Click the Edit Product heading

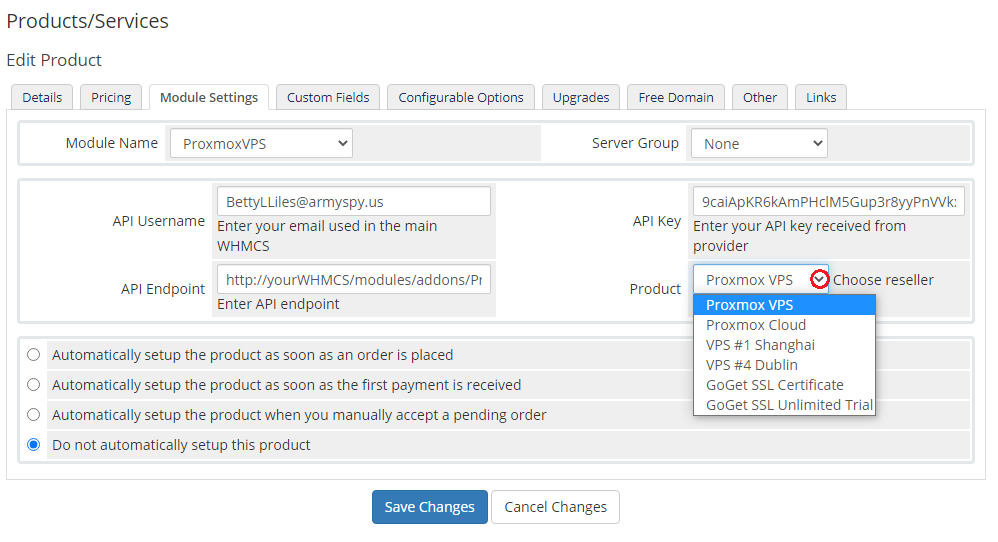[x=54, y=60]
